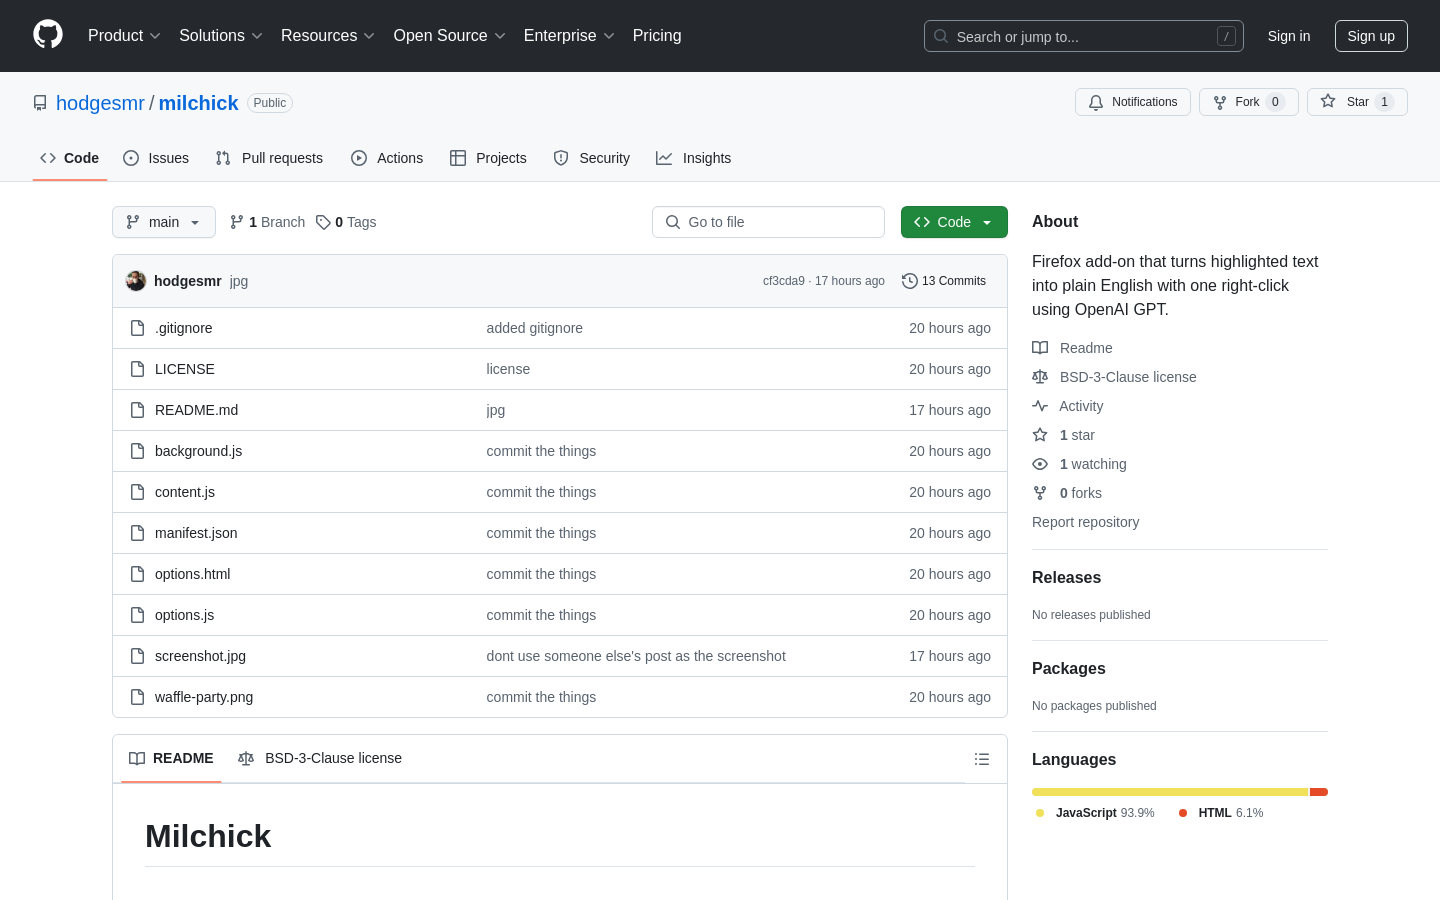Switch to the Insights tab

click(x=694, y=158)
